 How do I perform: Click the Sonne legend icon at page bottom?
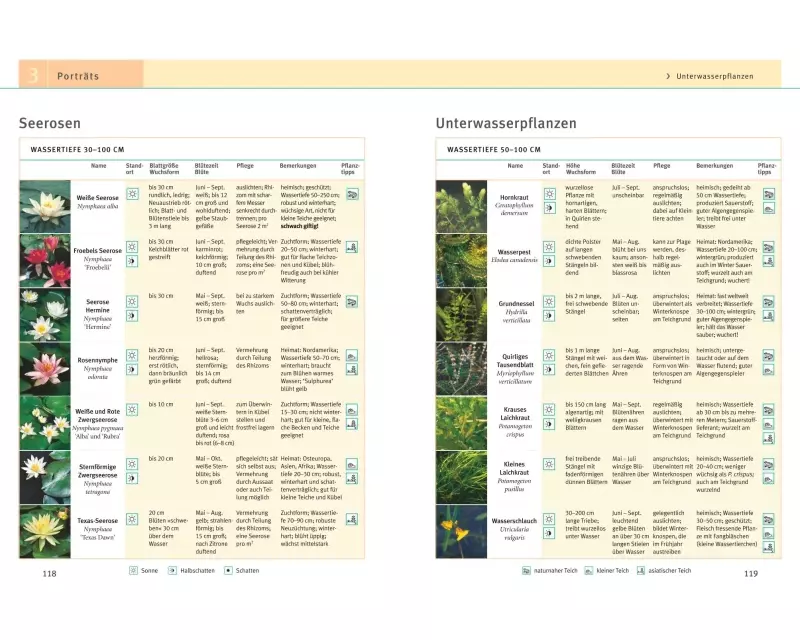pos(132,570)
